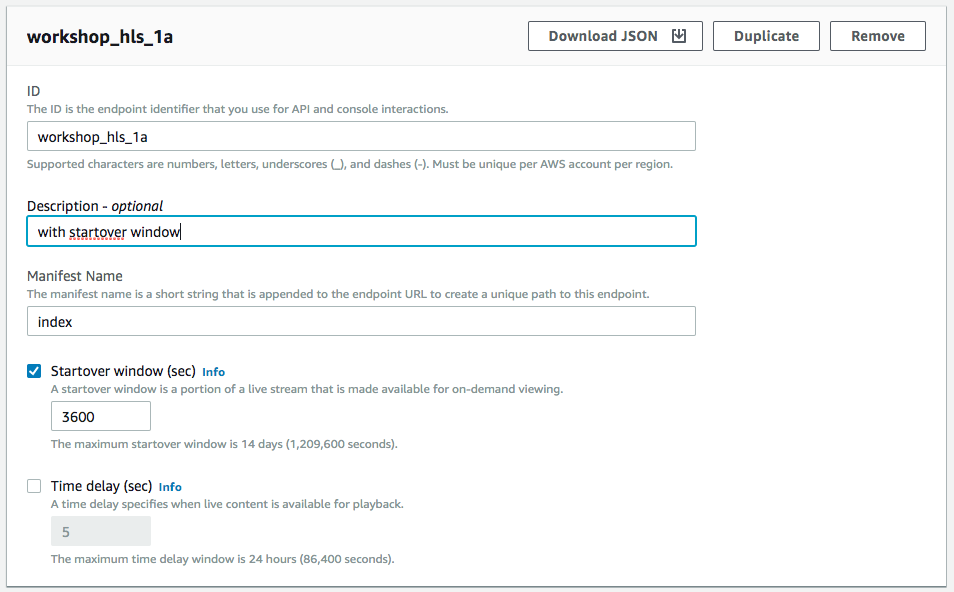Remove this endpoint with the Remove button
Viewport: 954px width, 592px height.
coord(877,36)
